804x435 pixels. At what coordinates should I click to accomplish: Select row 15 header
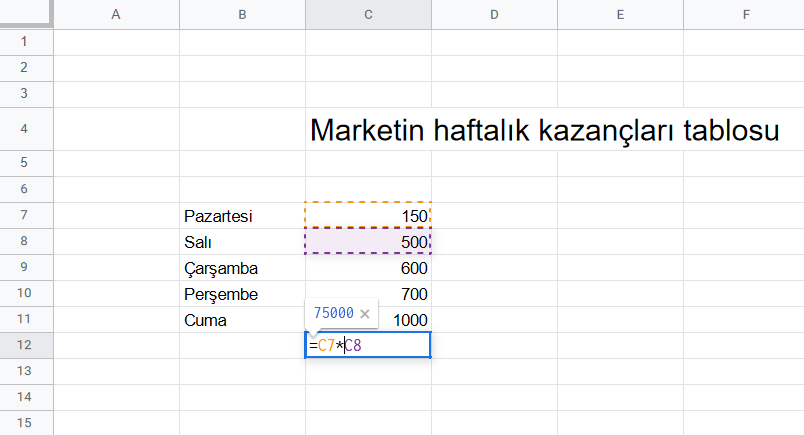pyautogui.click(x=26, y=423)
